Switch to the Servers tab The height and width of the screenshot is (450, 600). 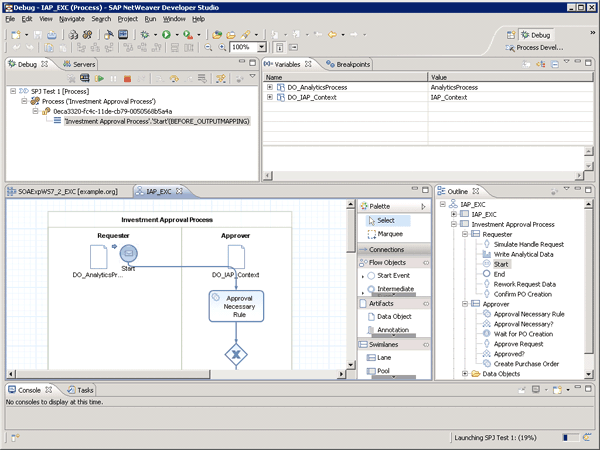pos(83,64)
